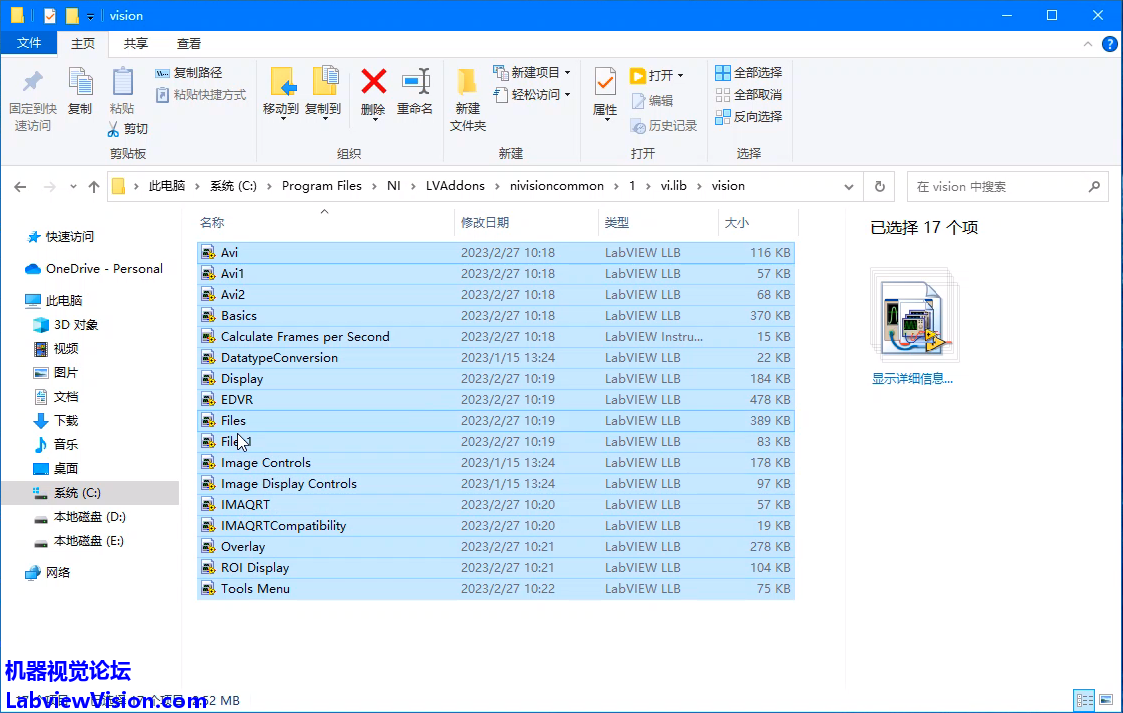
Task: Click the Select None icon
Action: (723, 94)
